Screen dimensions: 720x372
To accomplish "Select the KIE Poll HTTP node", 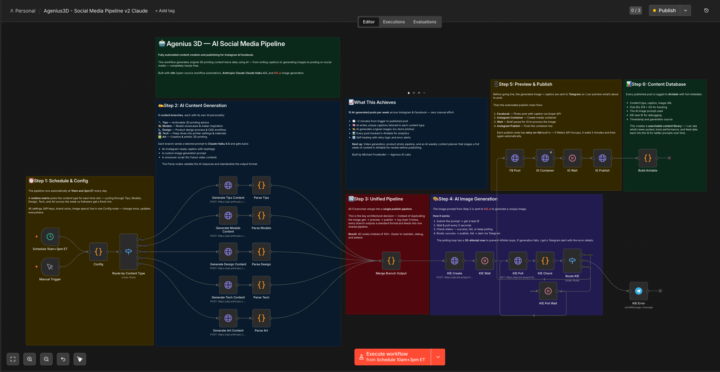I will pyautogui.click(x=518, y=261).
